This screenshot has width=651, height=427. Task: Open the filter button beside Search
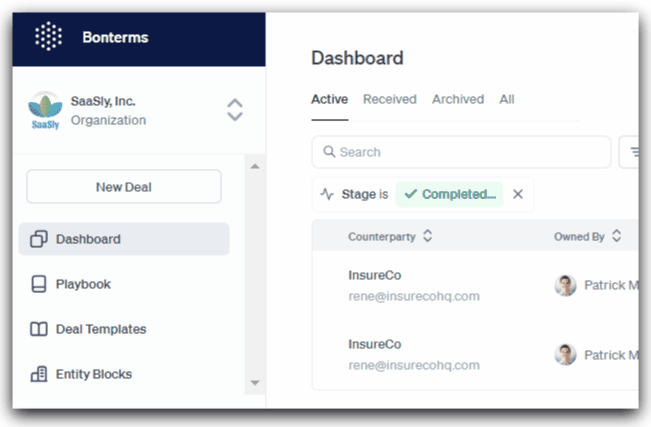tap(629, 152)
